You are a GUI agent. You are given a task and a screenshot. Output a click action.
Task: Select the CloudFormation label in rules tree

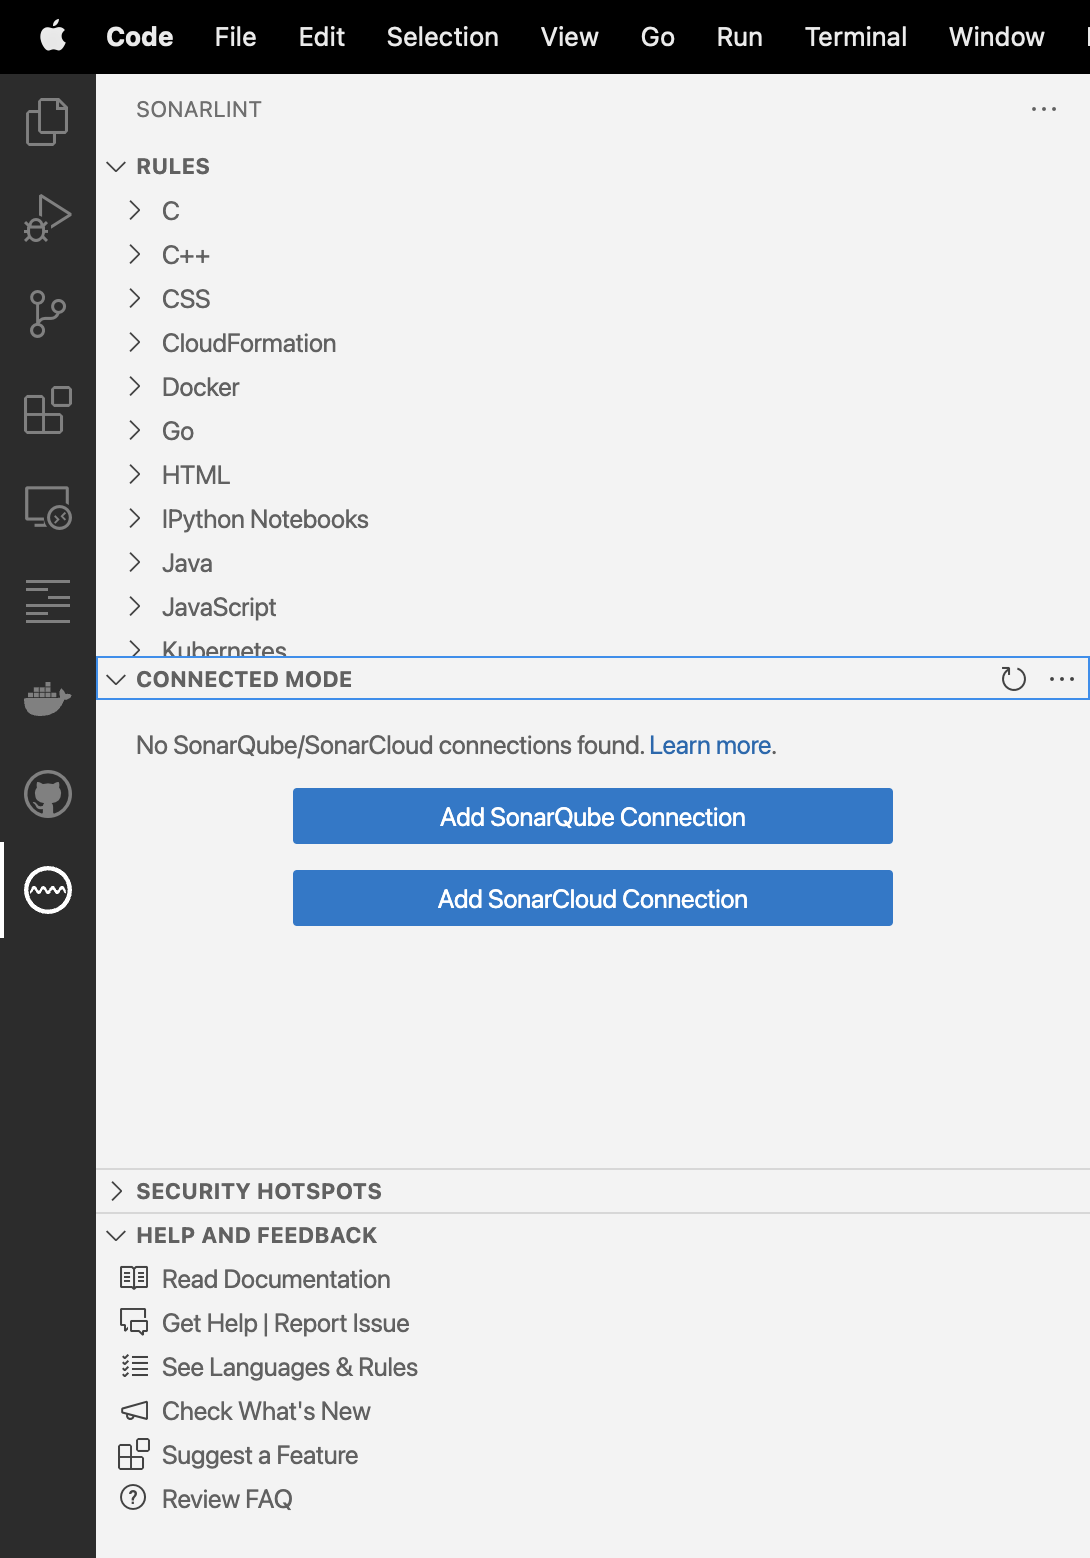click(249, 343)
